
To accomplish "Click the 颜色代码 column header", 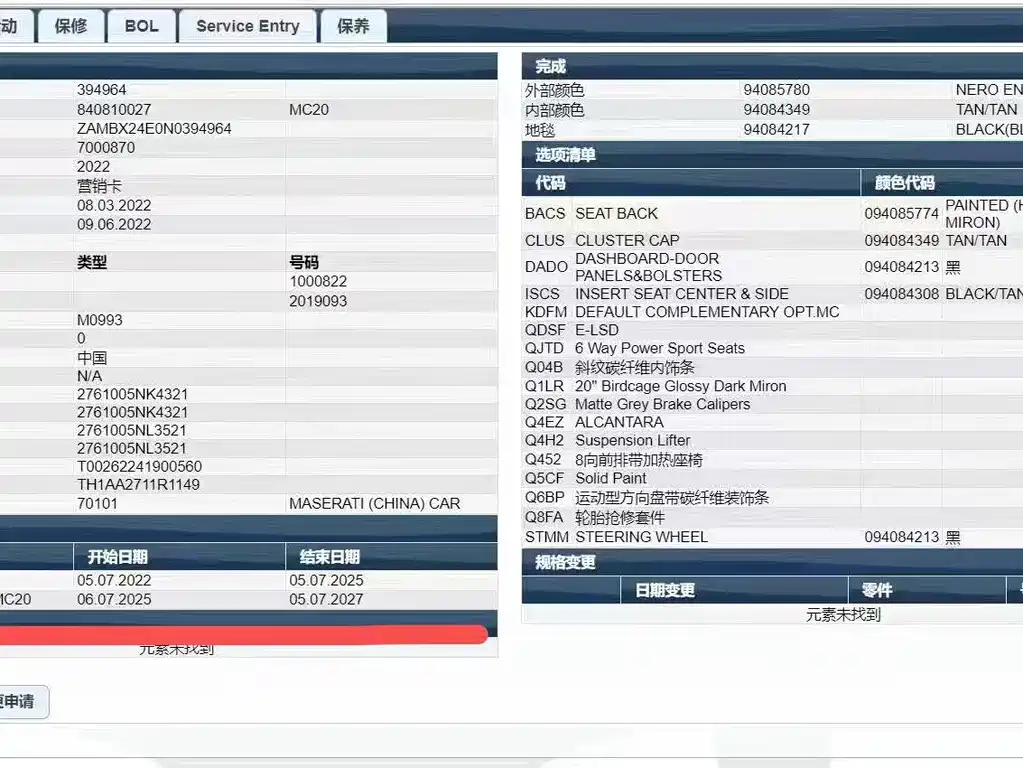I will (904, 183).
